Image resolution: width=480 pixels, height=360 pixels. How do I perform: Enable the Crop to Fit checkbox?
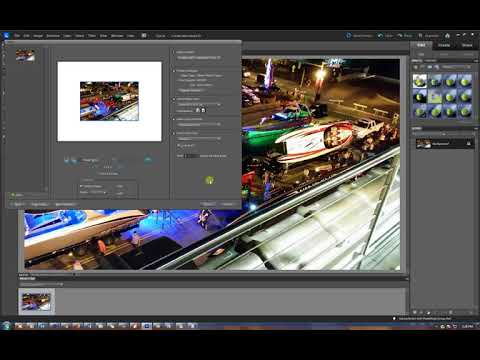point(179,146)
